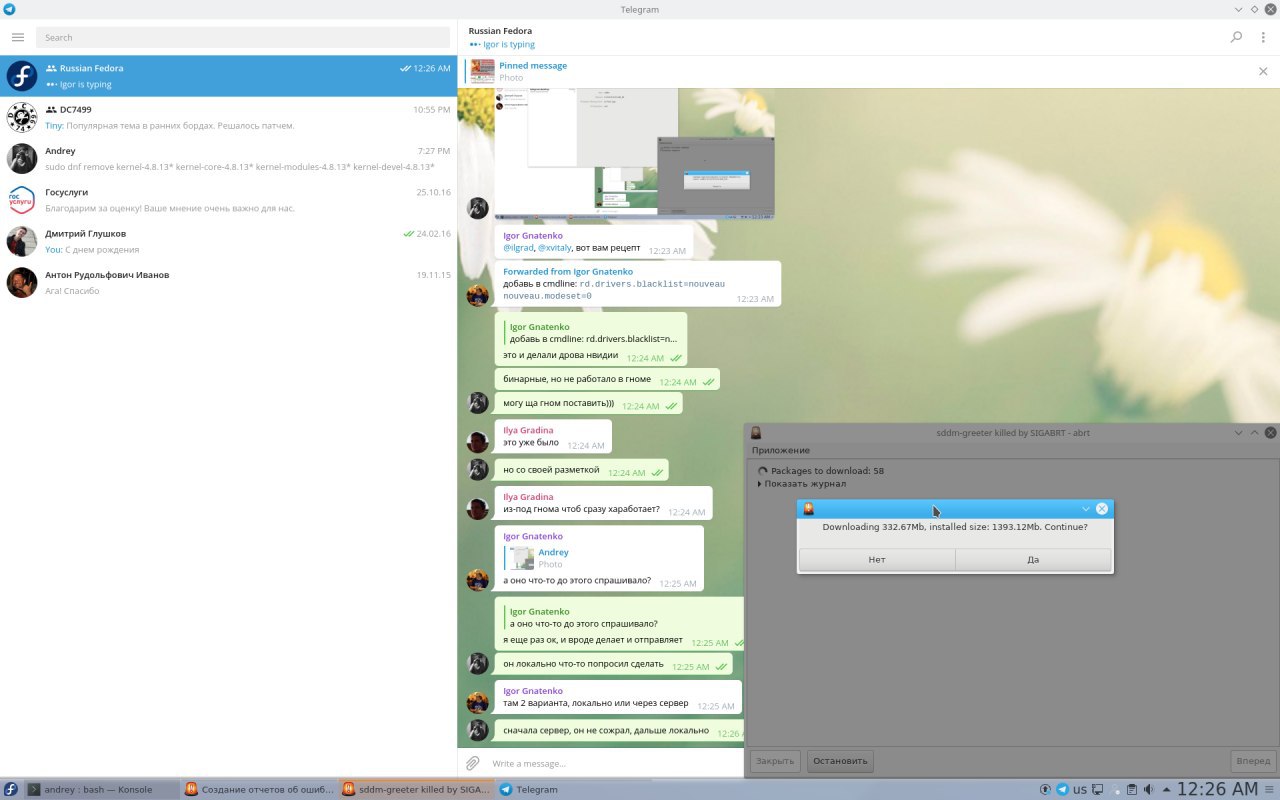
Task: Click Дмитрий Глушков's avatar
Action: [x=22, y=241]
